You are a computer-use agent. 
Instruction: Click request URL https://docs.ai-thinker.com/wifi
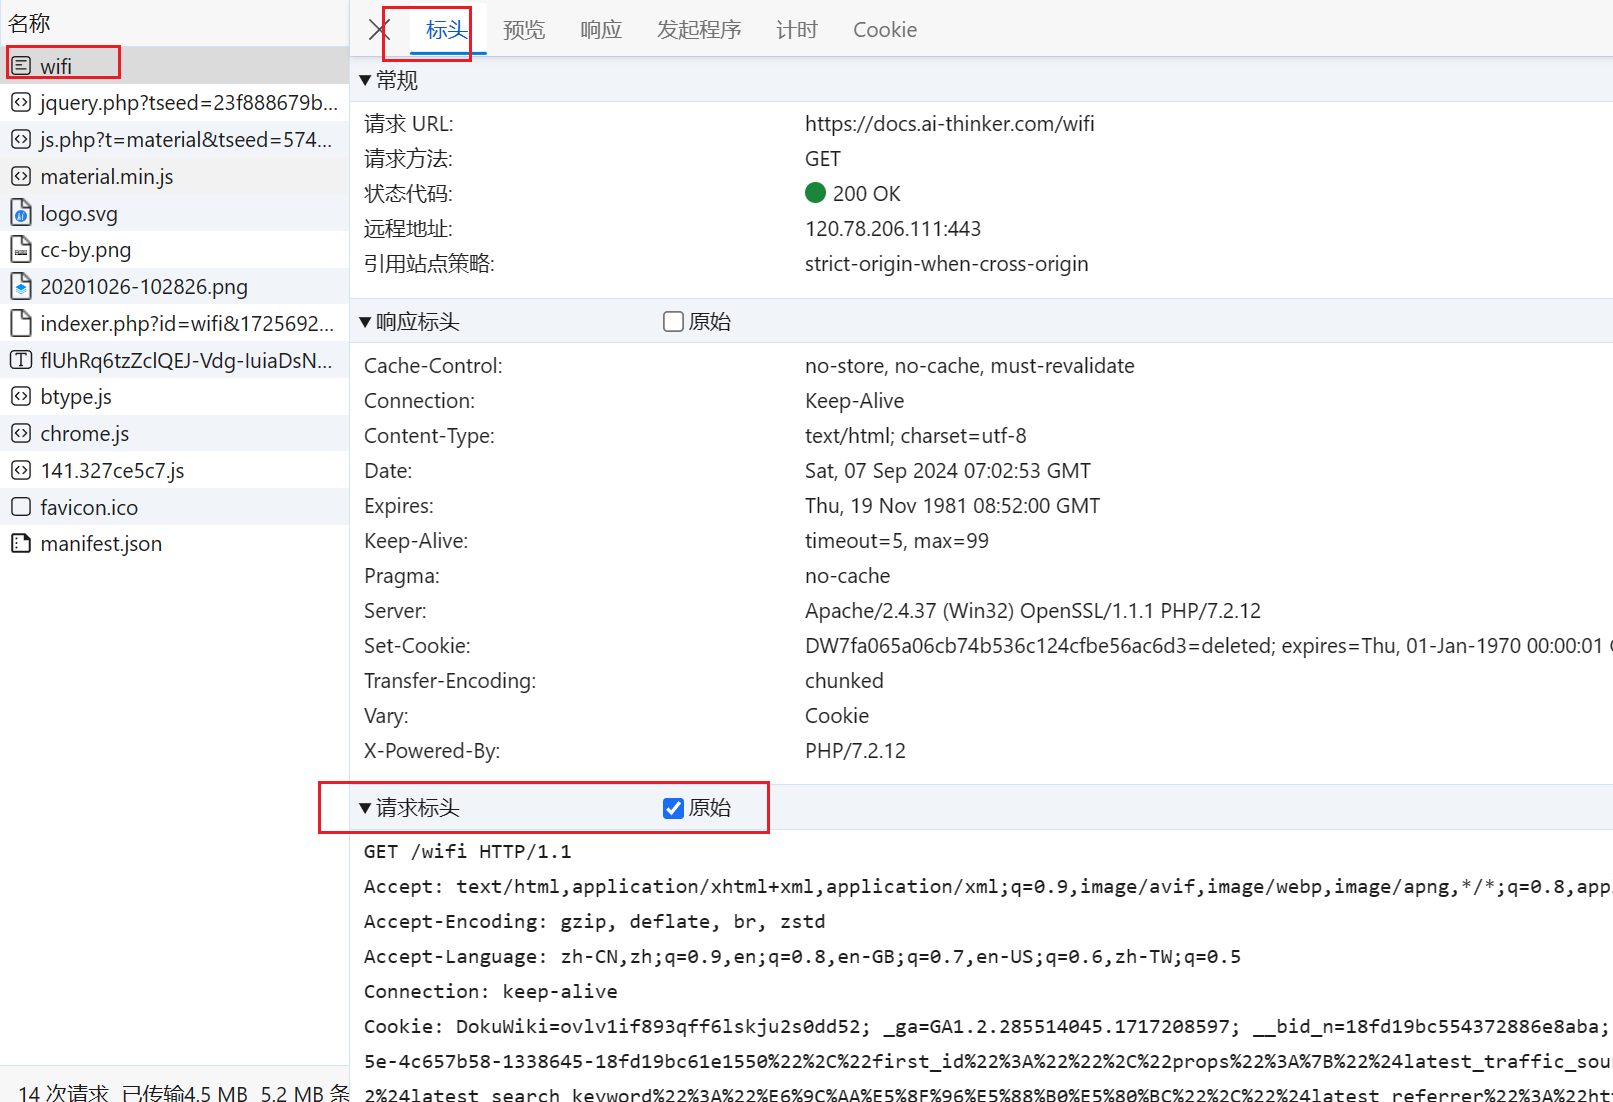pos(949,123)
